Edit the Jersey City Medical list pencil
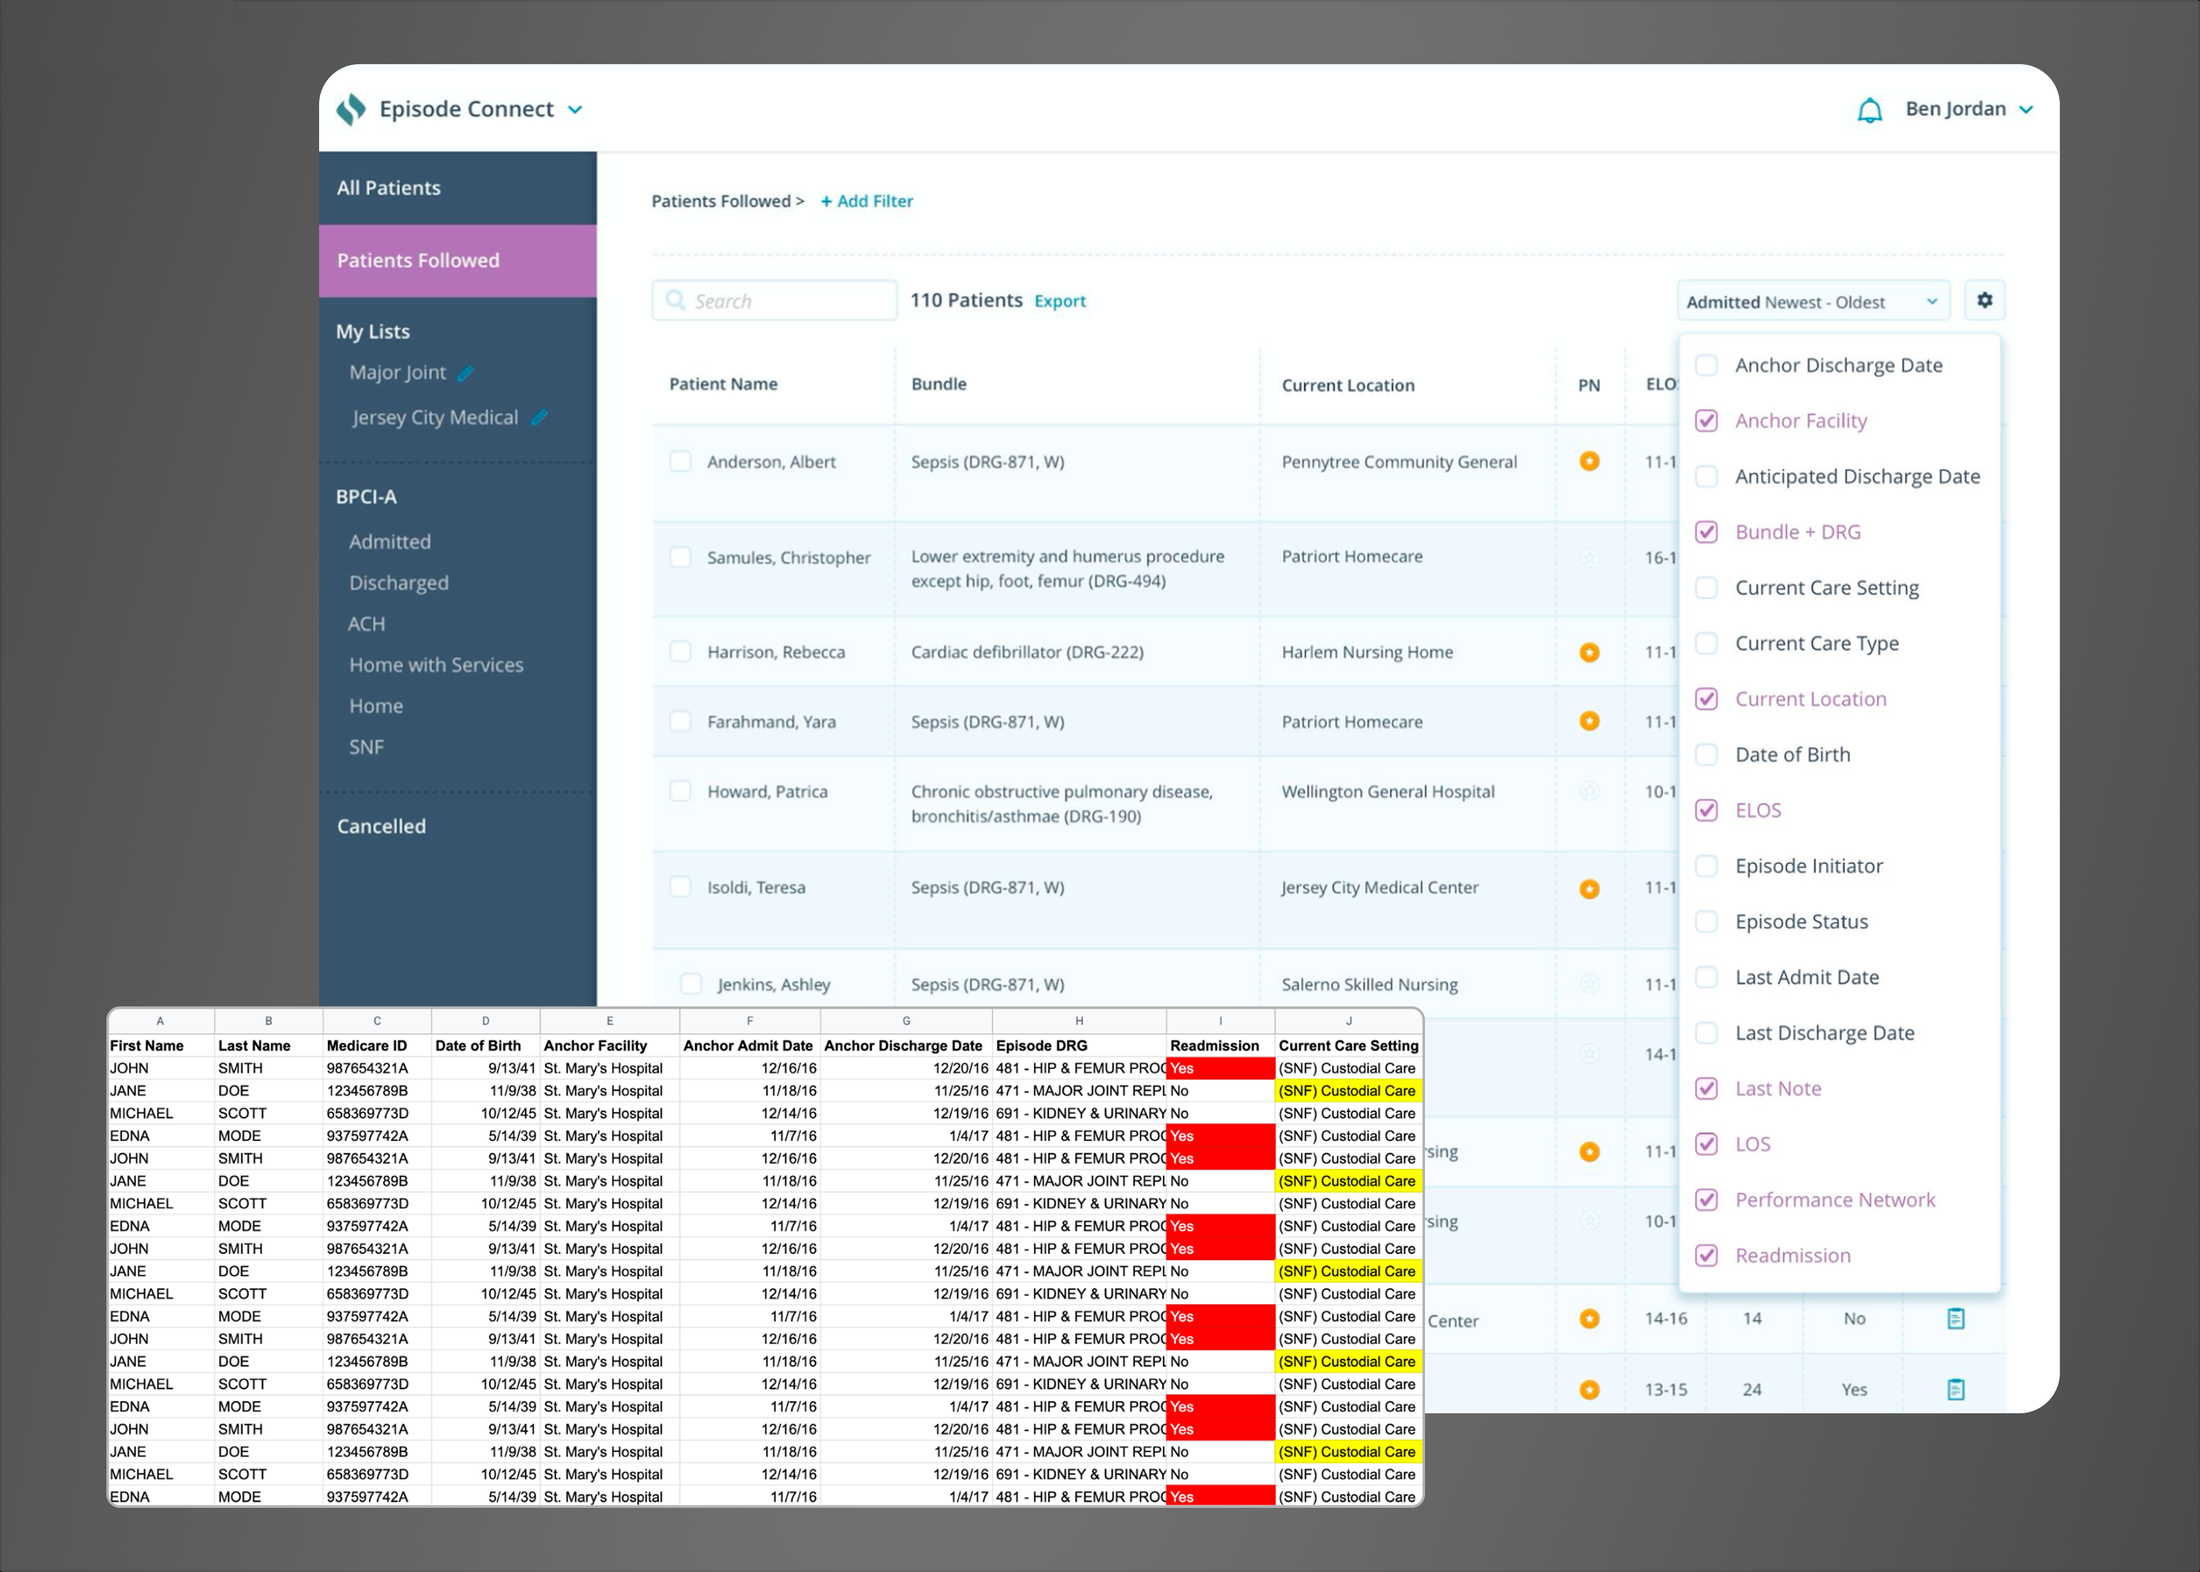This screenshot has height=1572, width=2200. (x=539, y=418)
